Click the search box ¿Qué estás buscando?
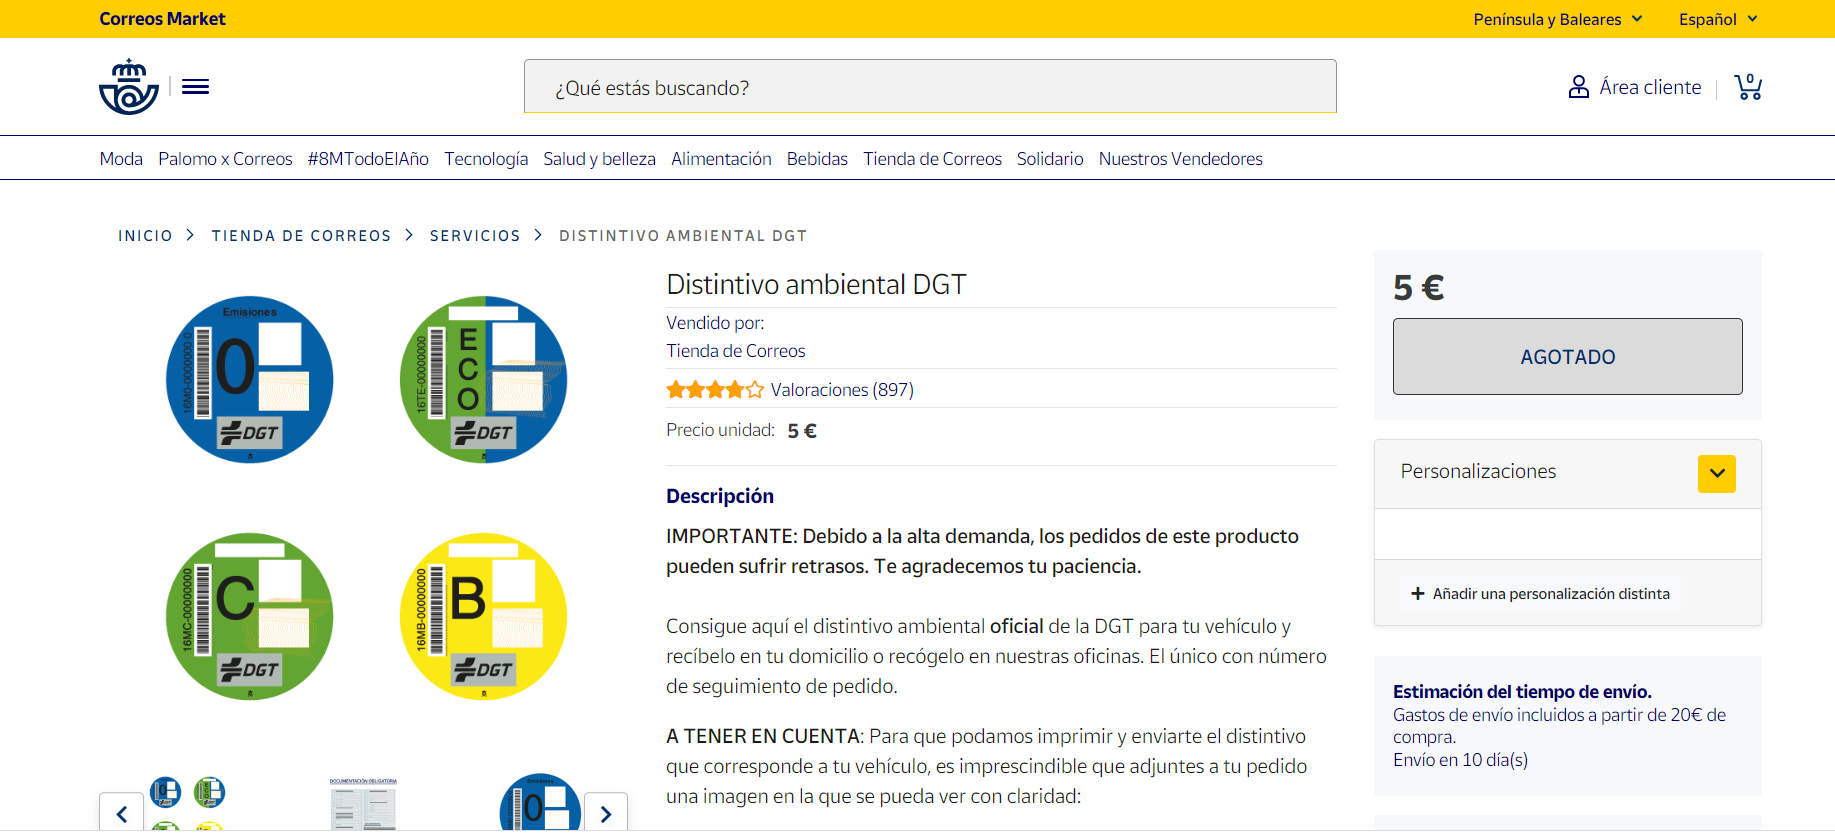Screen dimensions: 1835x833 click(930, 87)
